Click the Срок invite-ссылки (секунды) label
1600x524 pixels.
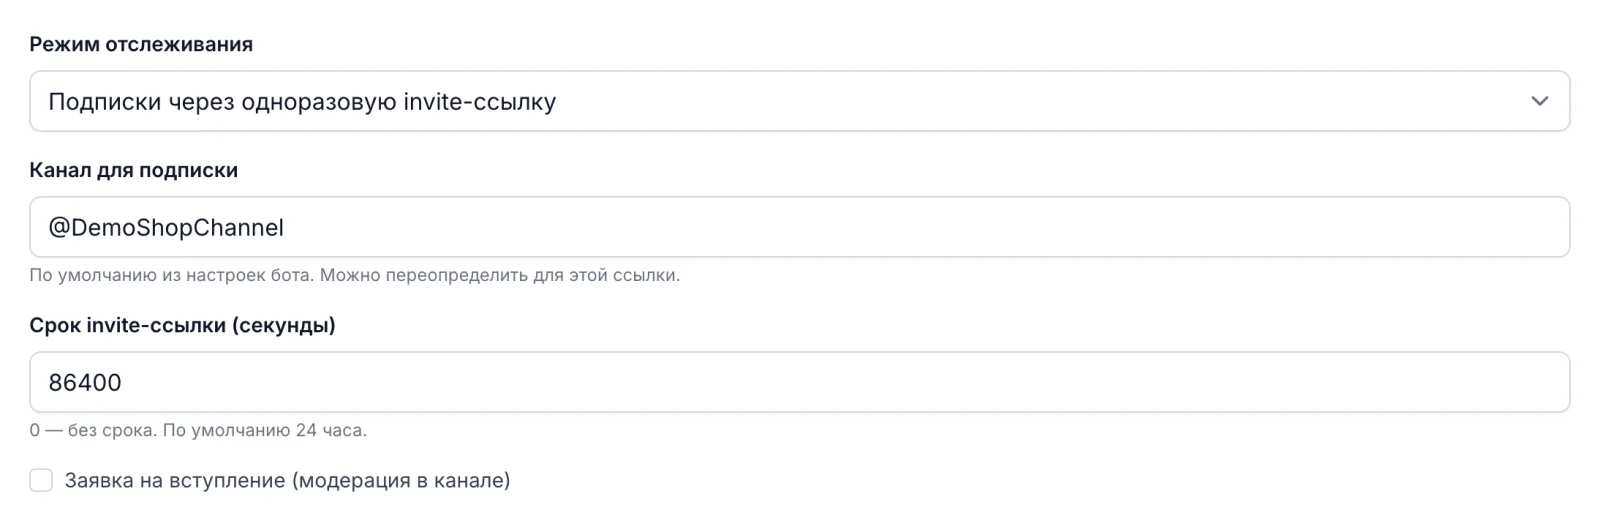(183, 325)
